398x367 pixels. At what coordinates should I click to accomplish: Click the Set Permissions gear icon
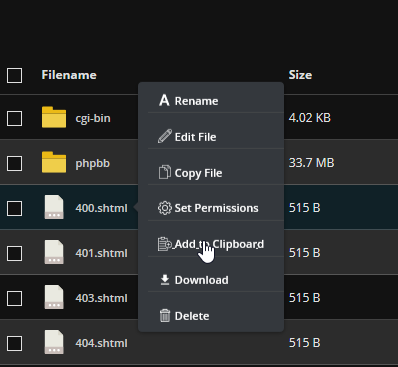click(165, 208)
